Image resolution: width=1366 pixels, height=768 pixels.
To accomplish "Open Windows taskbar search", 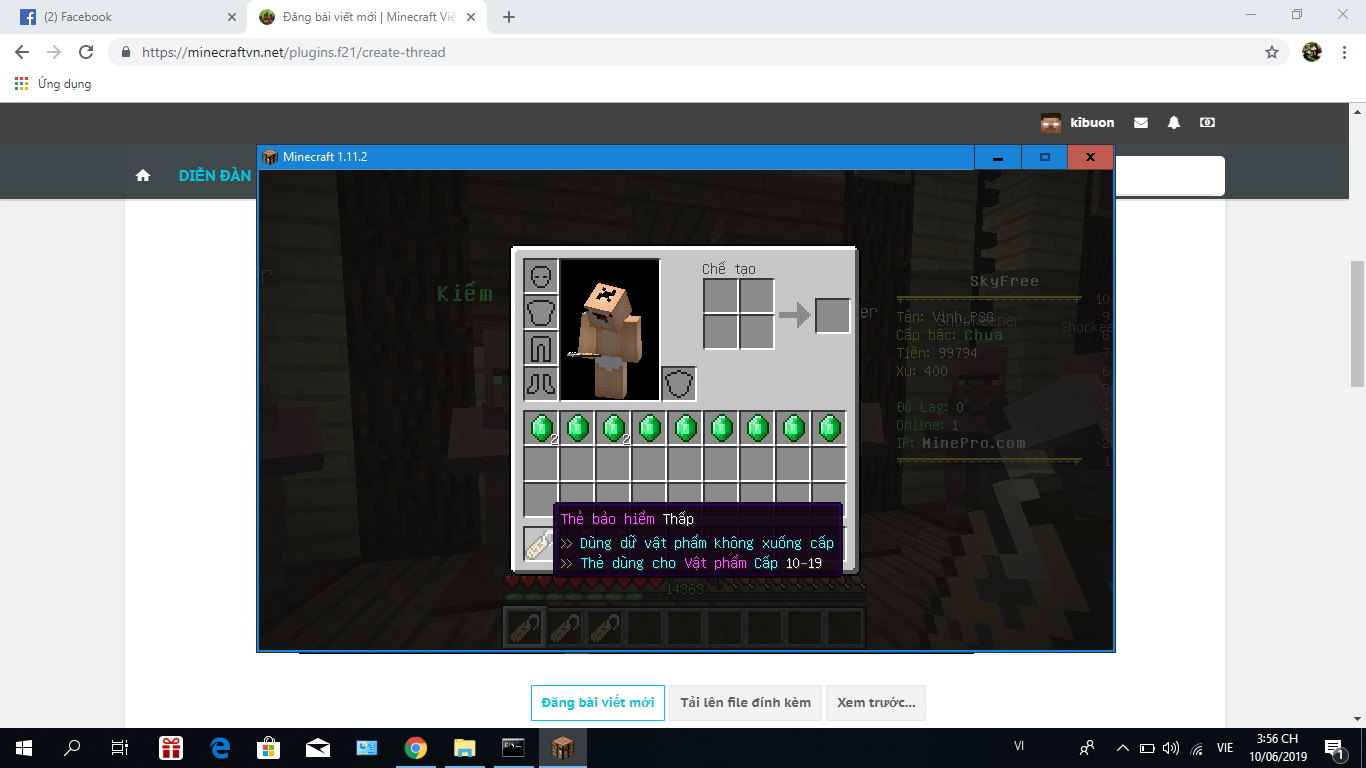I will tap(72, 748).
